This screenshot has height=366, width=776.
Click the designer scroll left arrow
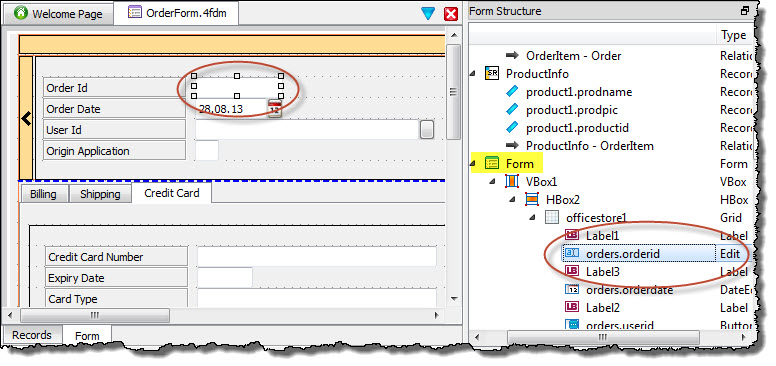coord(11,315)
